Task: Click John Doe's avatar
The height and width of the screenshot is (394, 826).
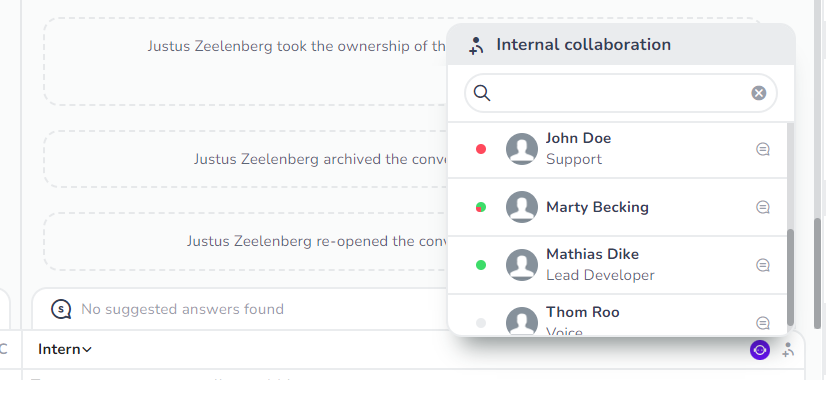Action: pyautogui.click(x=522, y=149)
